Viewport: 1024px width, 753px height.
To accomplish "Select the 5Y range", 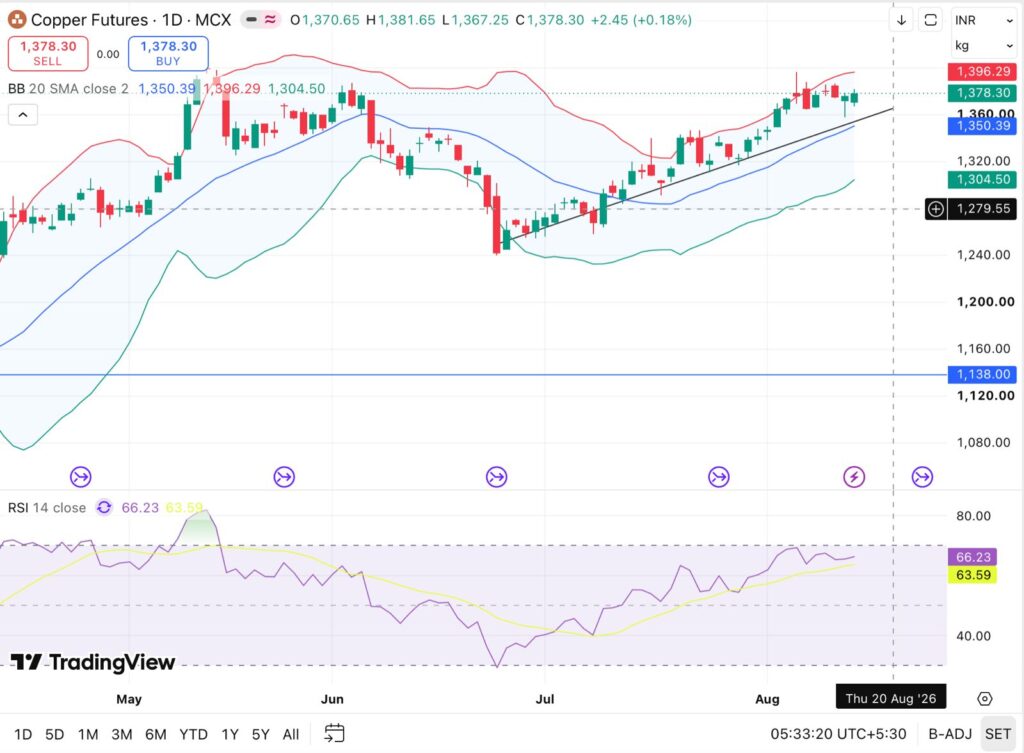I will [x=261, y=734].
